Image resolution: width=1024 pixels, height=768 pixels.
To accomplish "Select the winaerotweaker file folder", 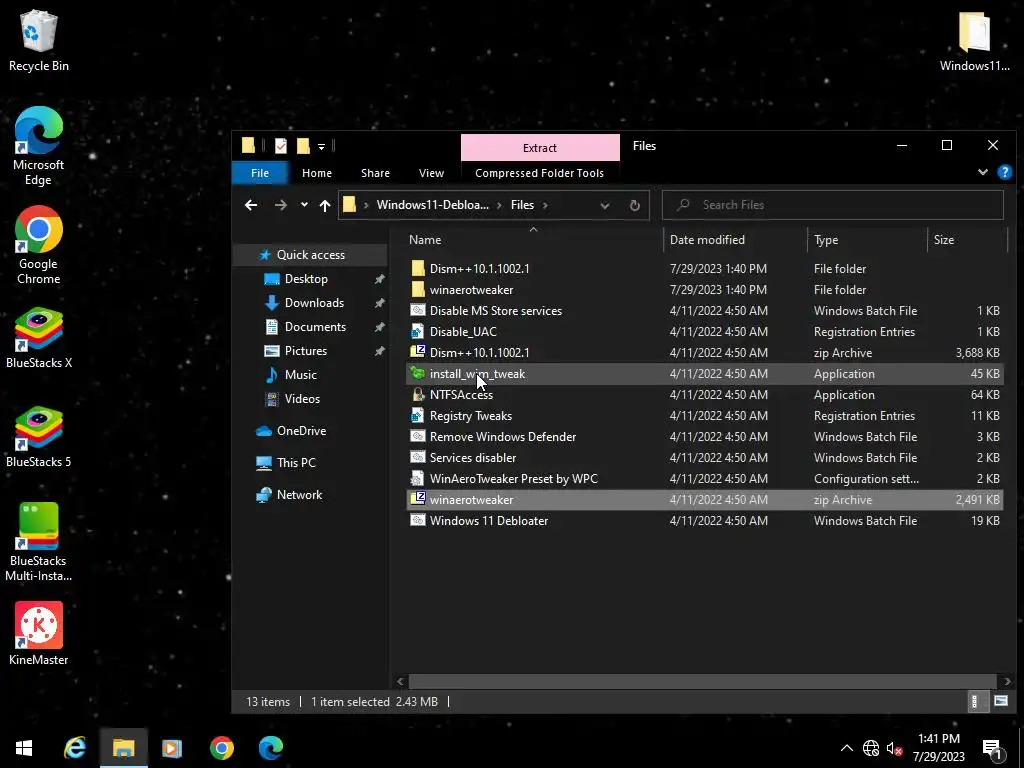I will (705, 289).
